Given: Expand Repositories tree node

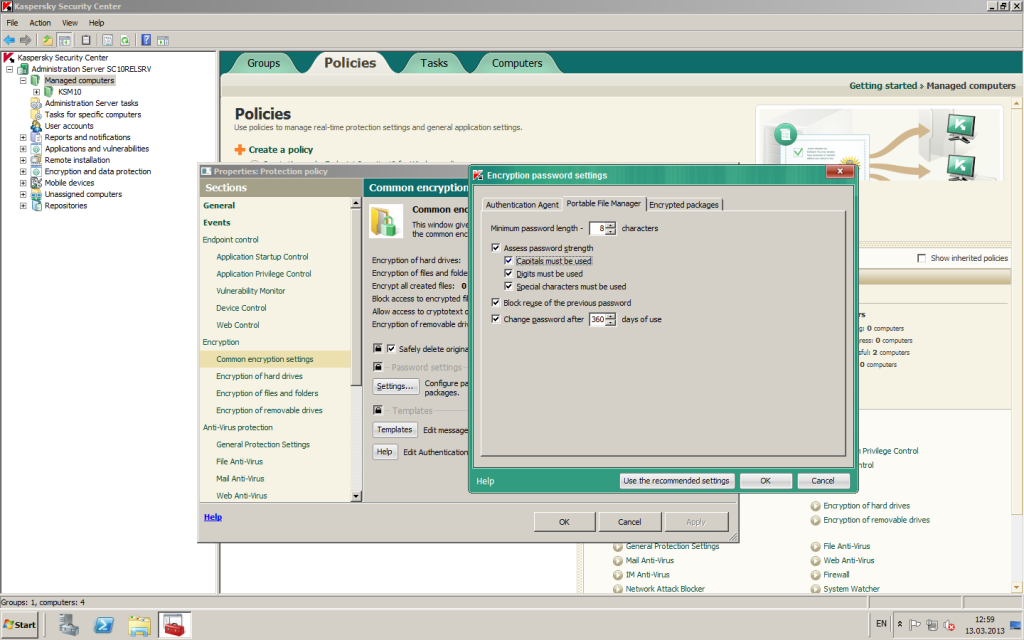Looking at the screenshot, I should click(x=23, y=206).
